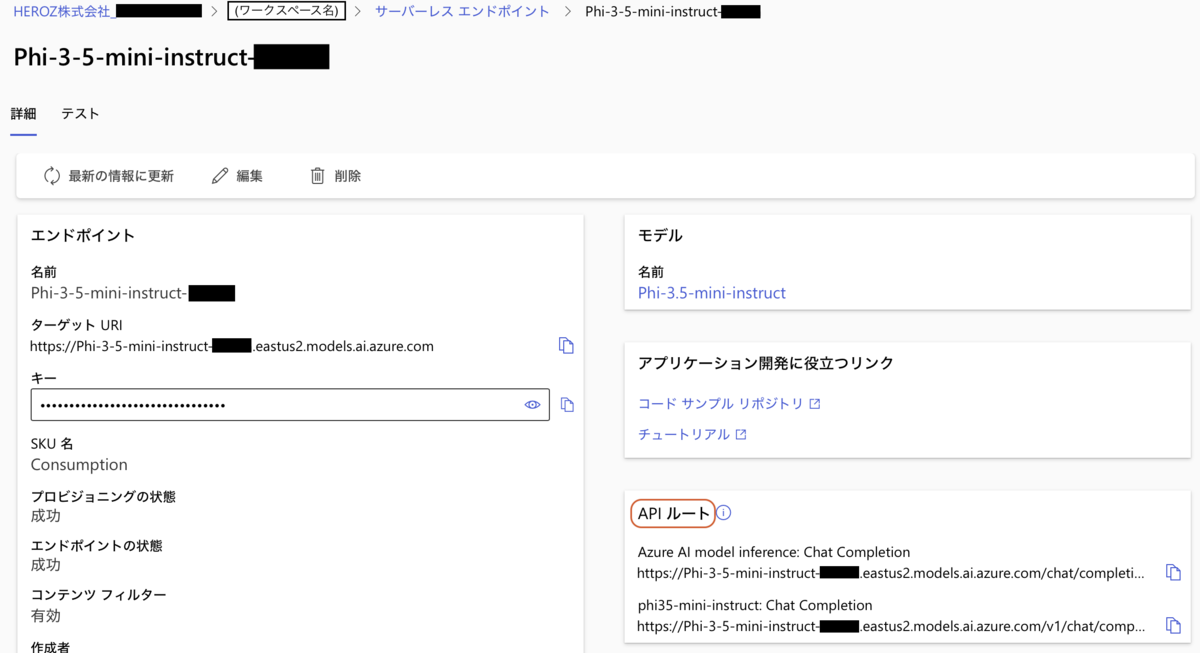Viewport: 1200px width, 653px height.
Task: Select the Azure AI model inference URL text
Action: point(891,573)
